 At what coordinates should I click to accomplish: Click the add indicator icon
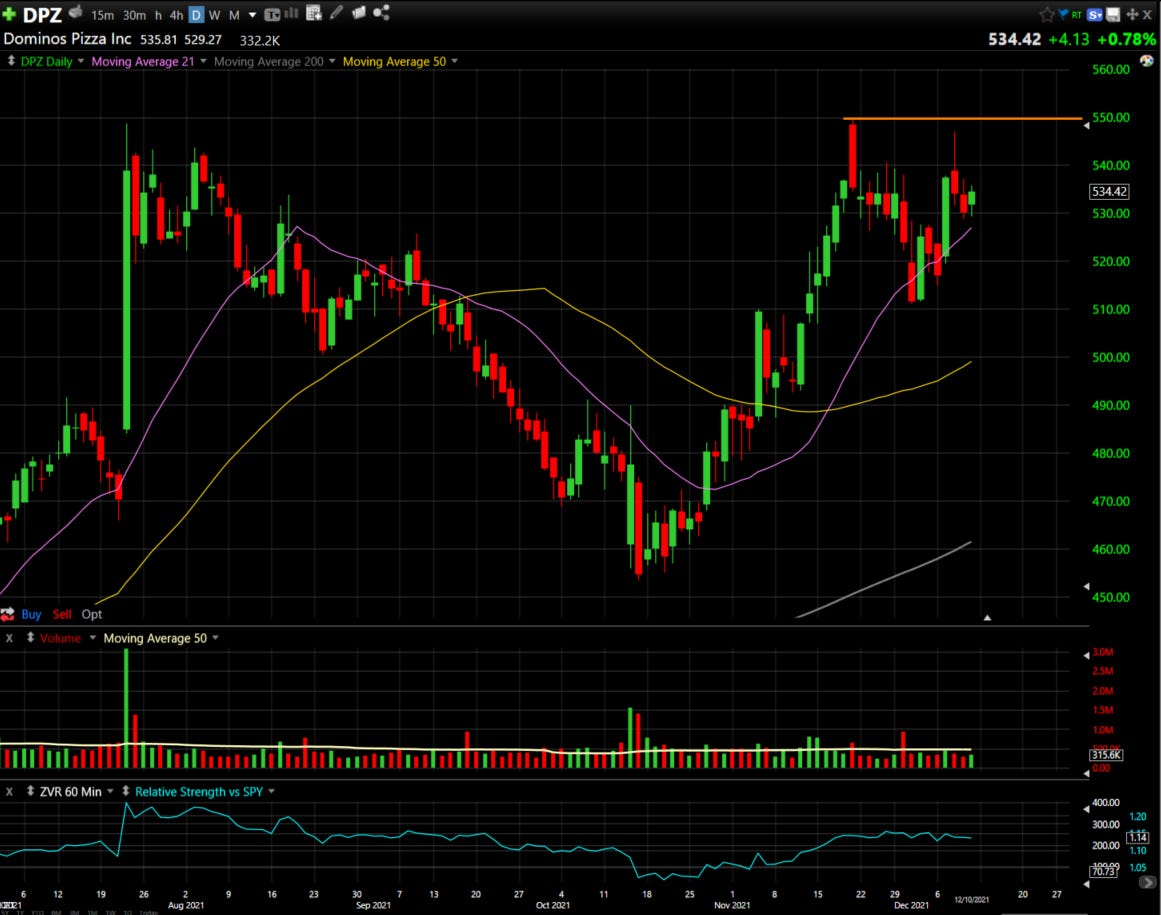coord(313,13)
